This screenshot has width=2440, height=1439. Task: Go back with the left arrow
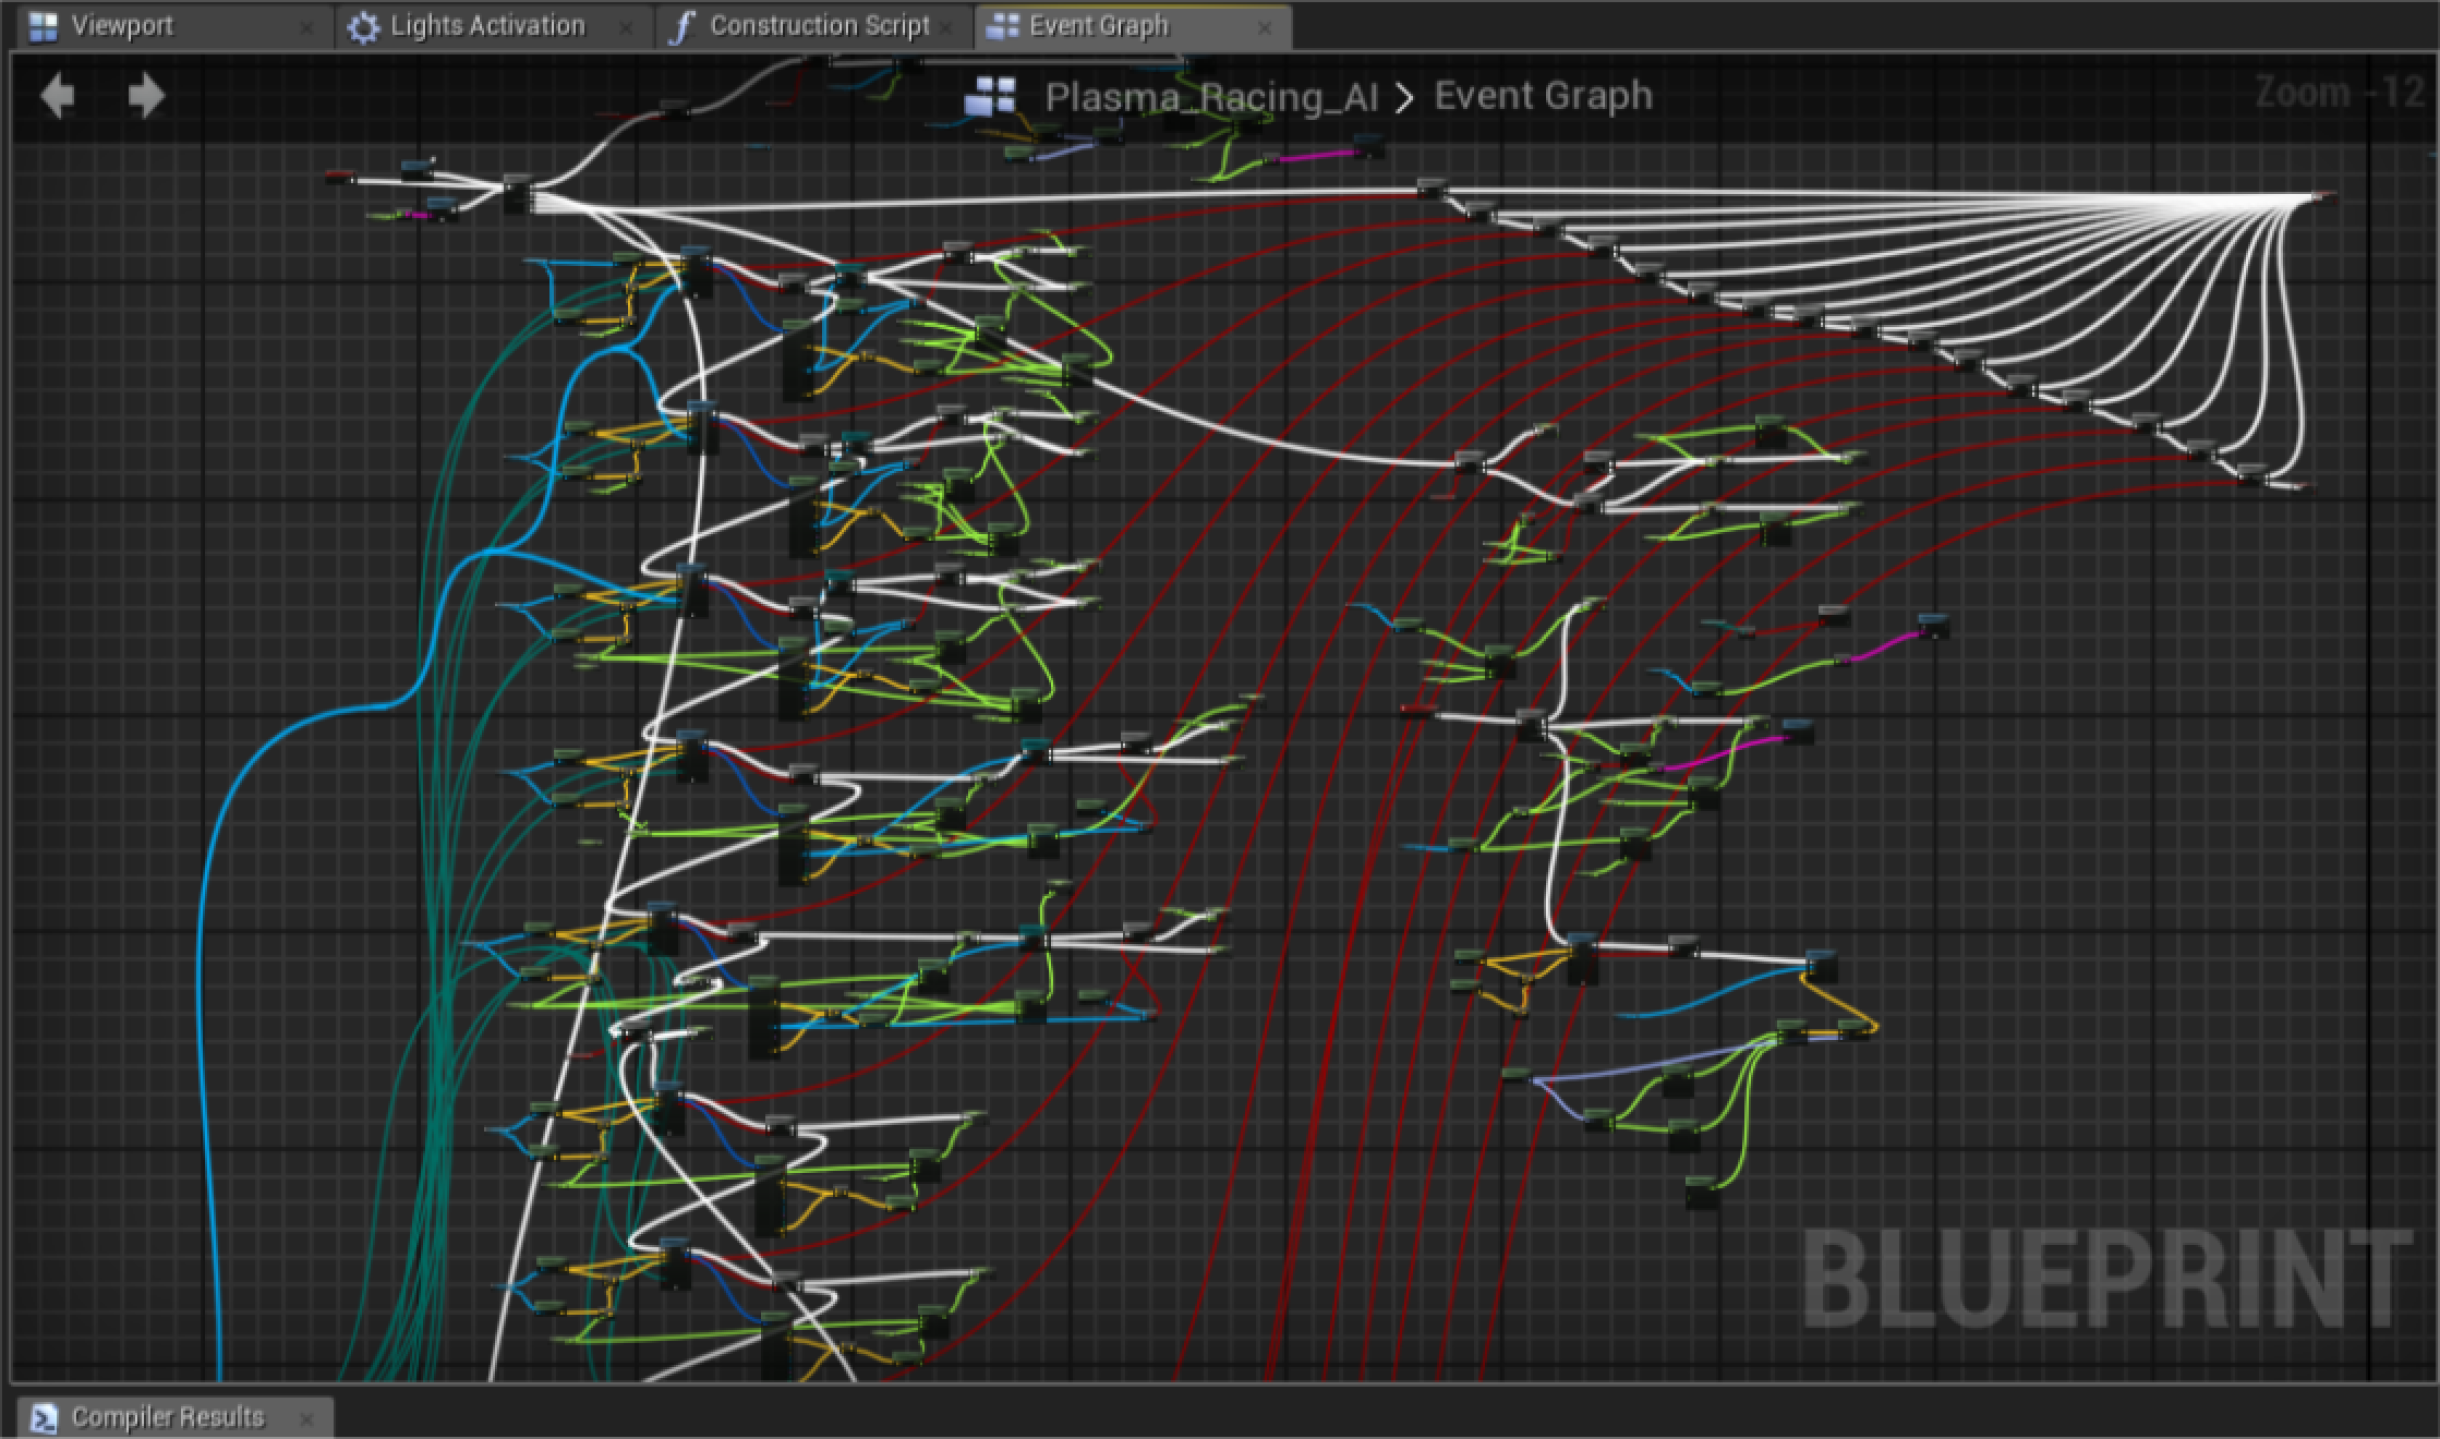(57, 96)
